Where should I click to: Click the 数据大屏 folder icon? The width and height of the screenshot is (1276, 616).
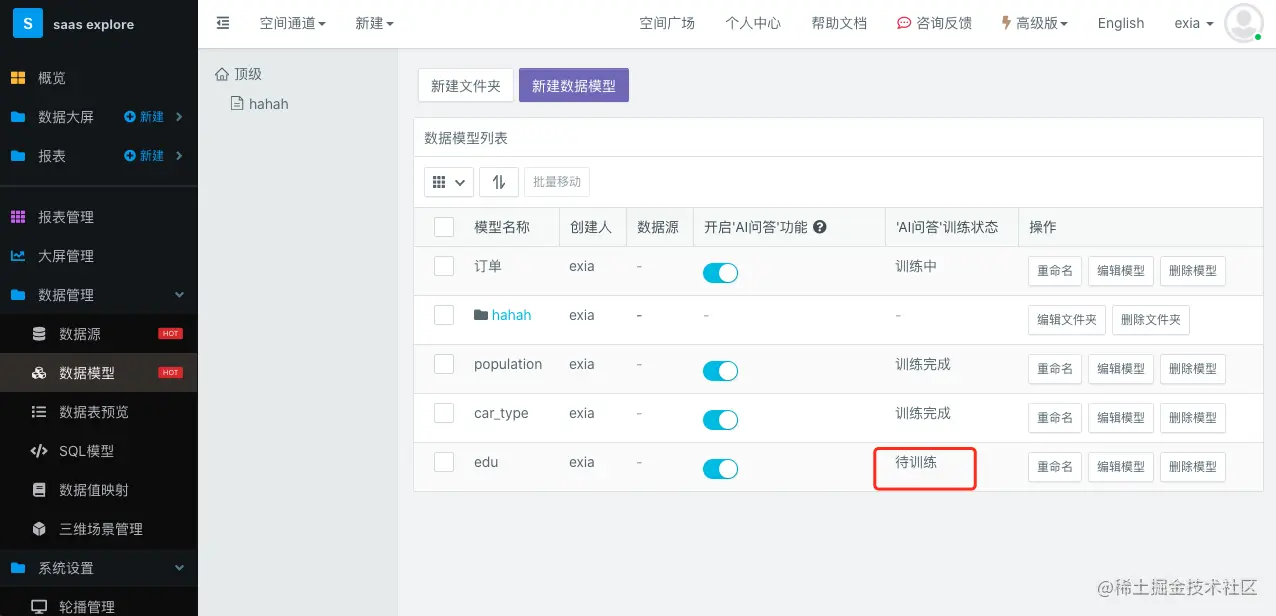coord(18,117)
